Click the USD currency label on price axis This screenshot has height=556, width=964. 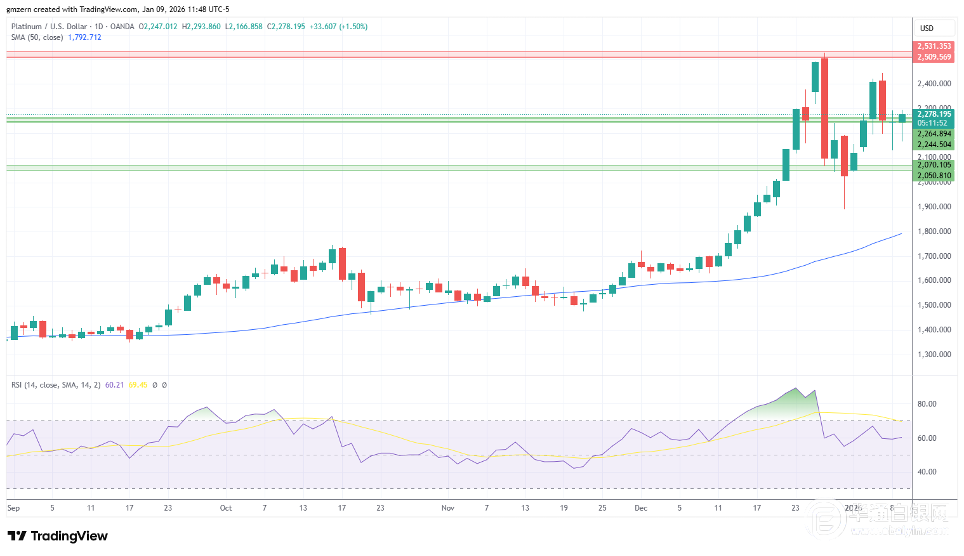coord(926,27)
